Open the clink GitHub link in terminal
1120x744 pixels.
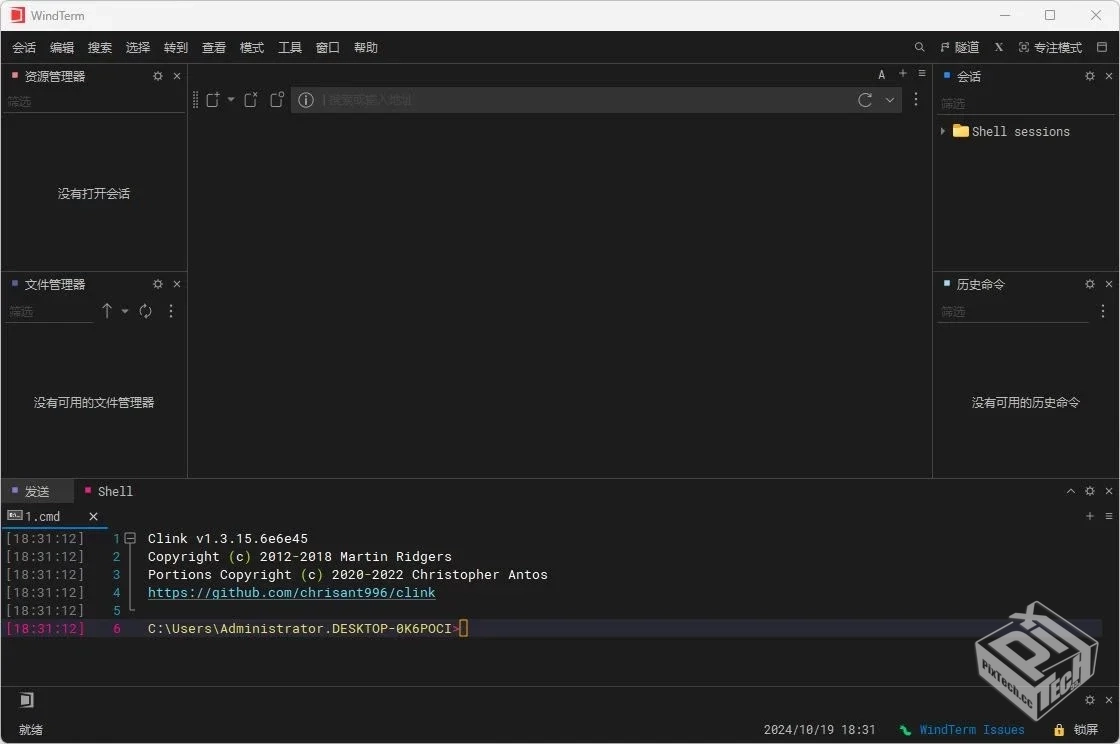click(x=291, y=592)
